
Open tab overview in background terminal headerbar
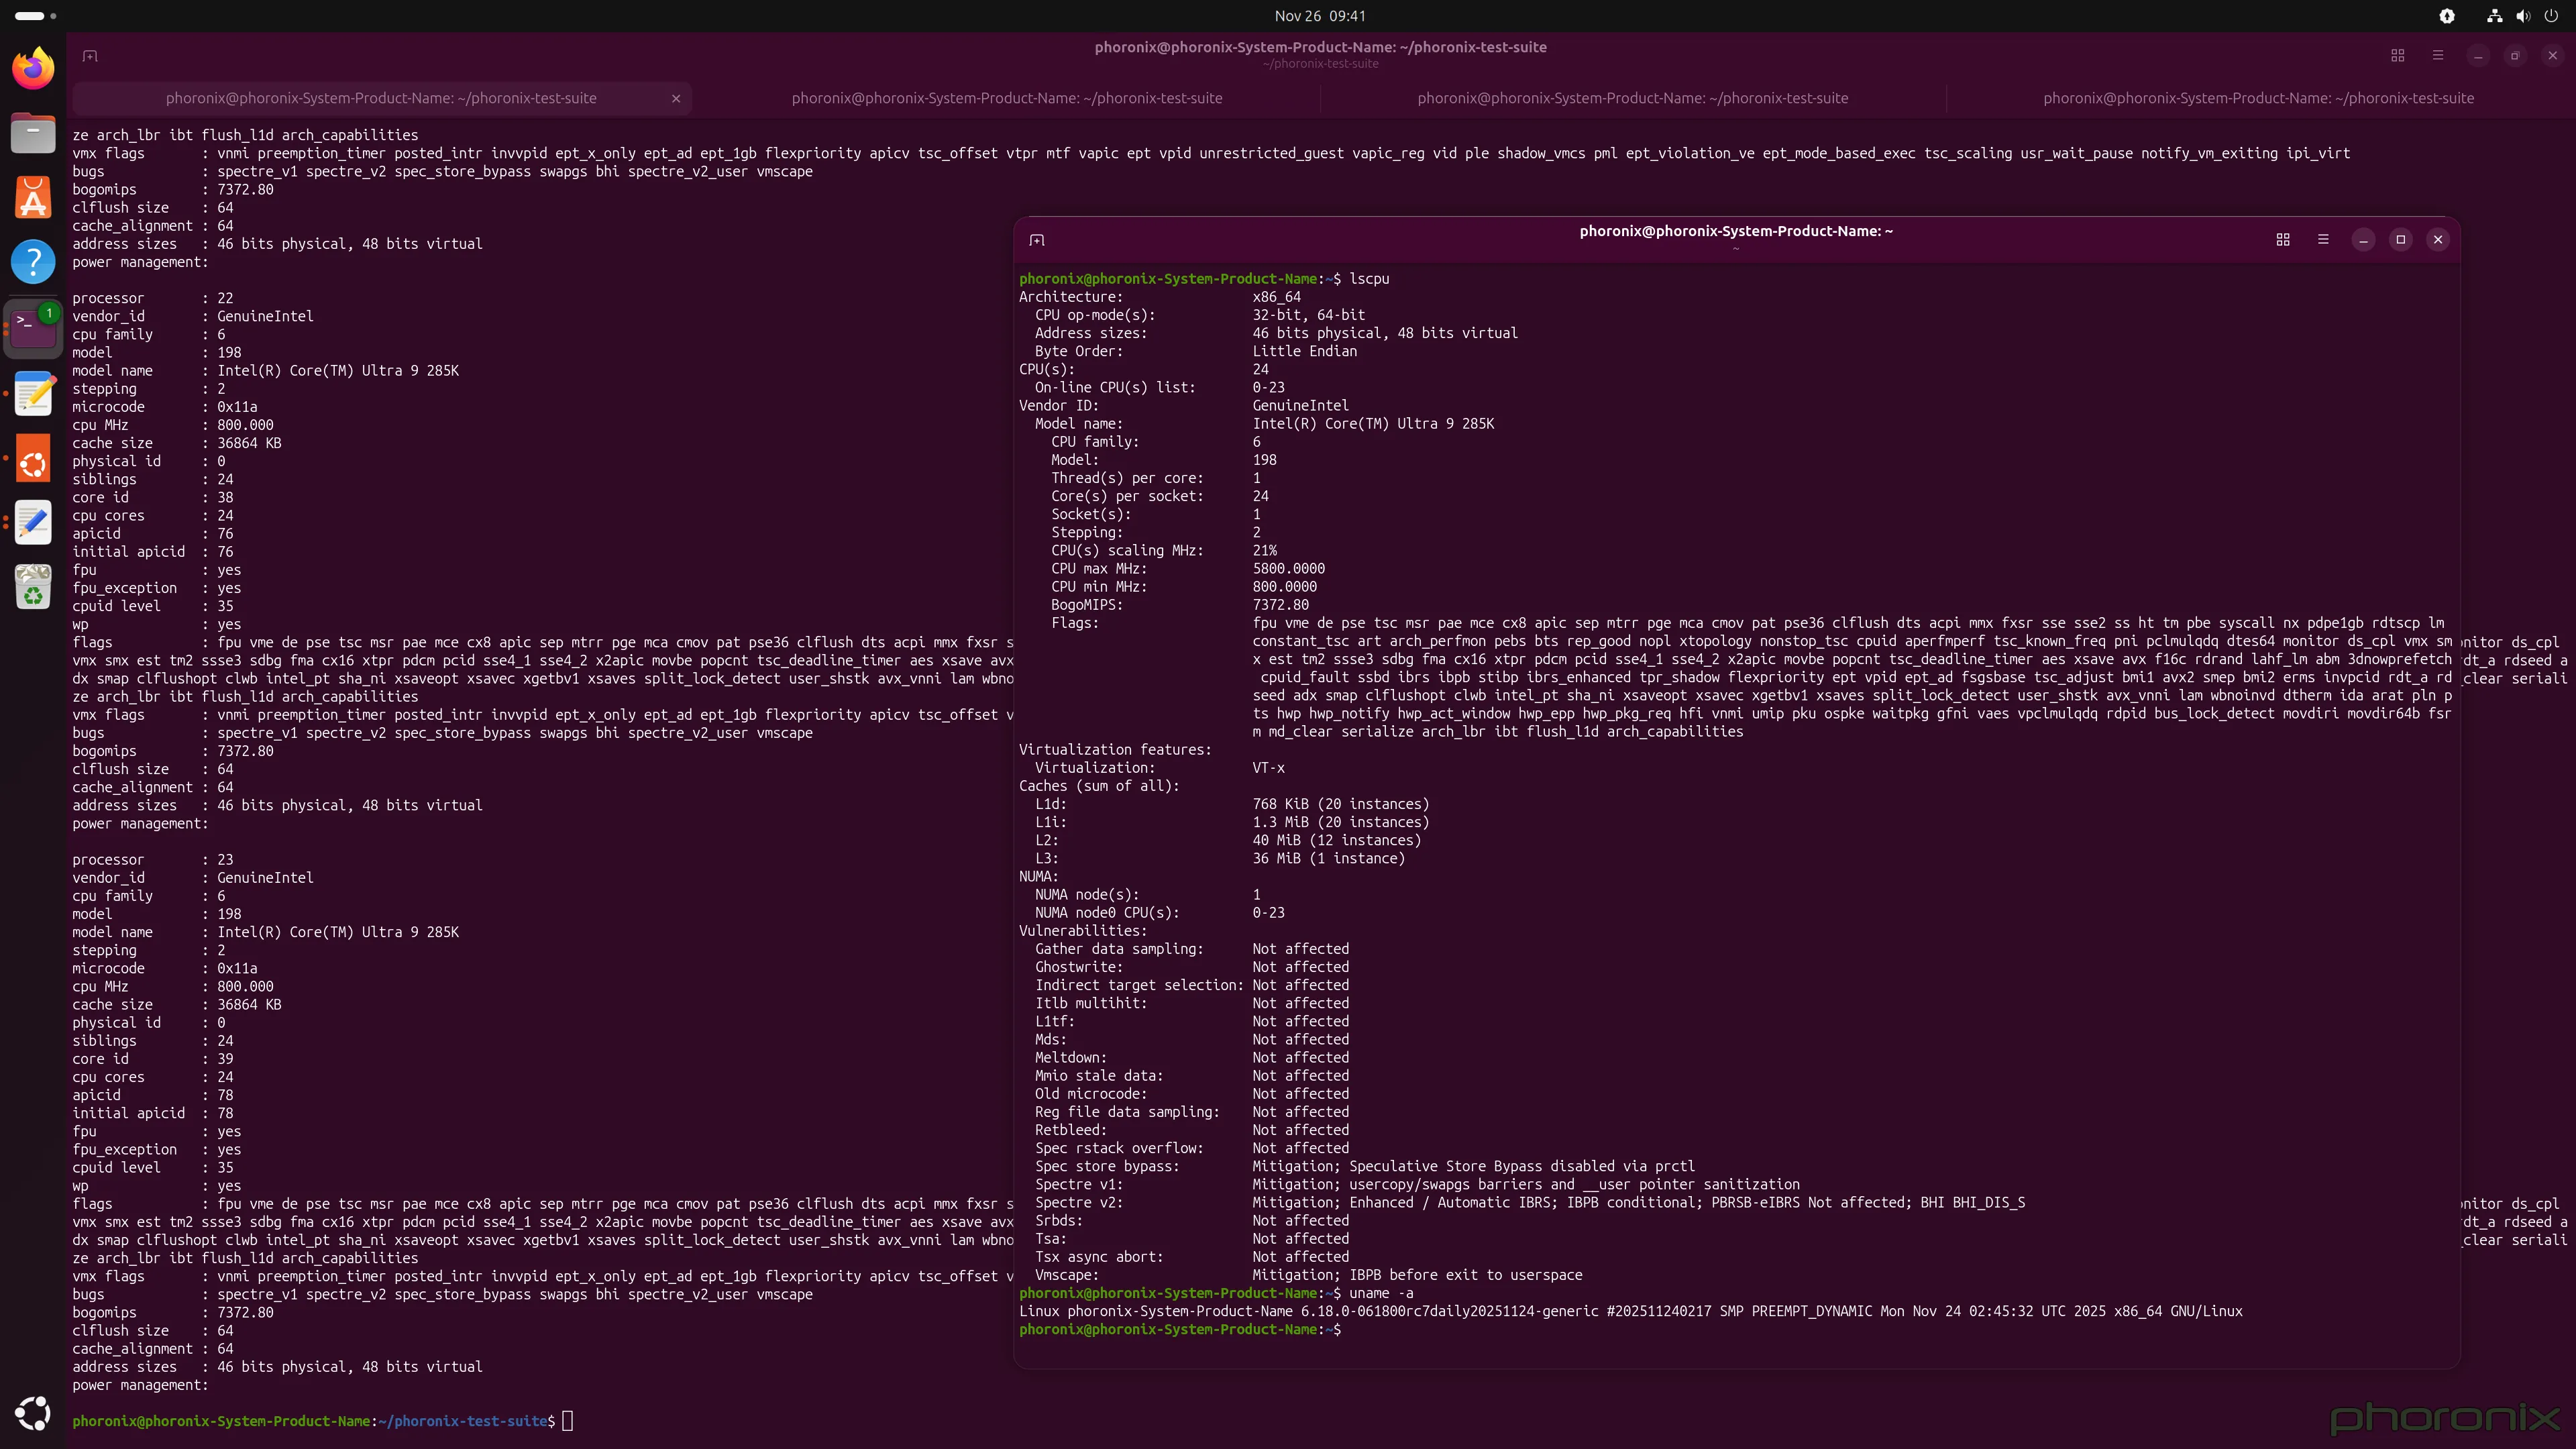pos(2397,56)
